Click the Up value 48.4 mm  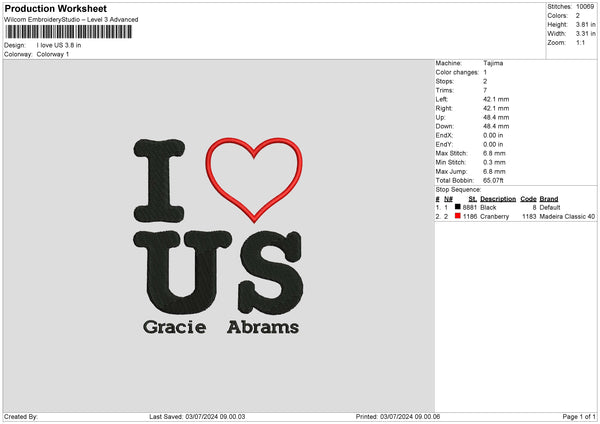click(496, 117)
